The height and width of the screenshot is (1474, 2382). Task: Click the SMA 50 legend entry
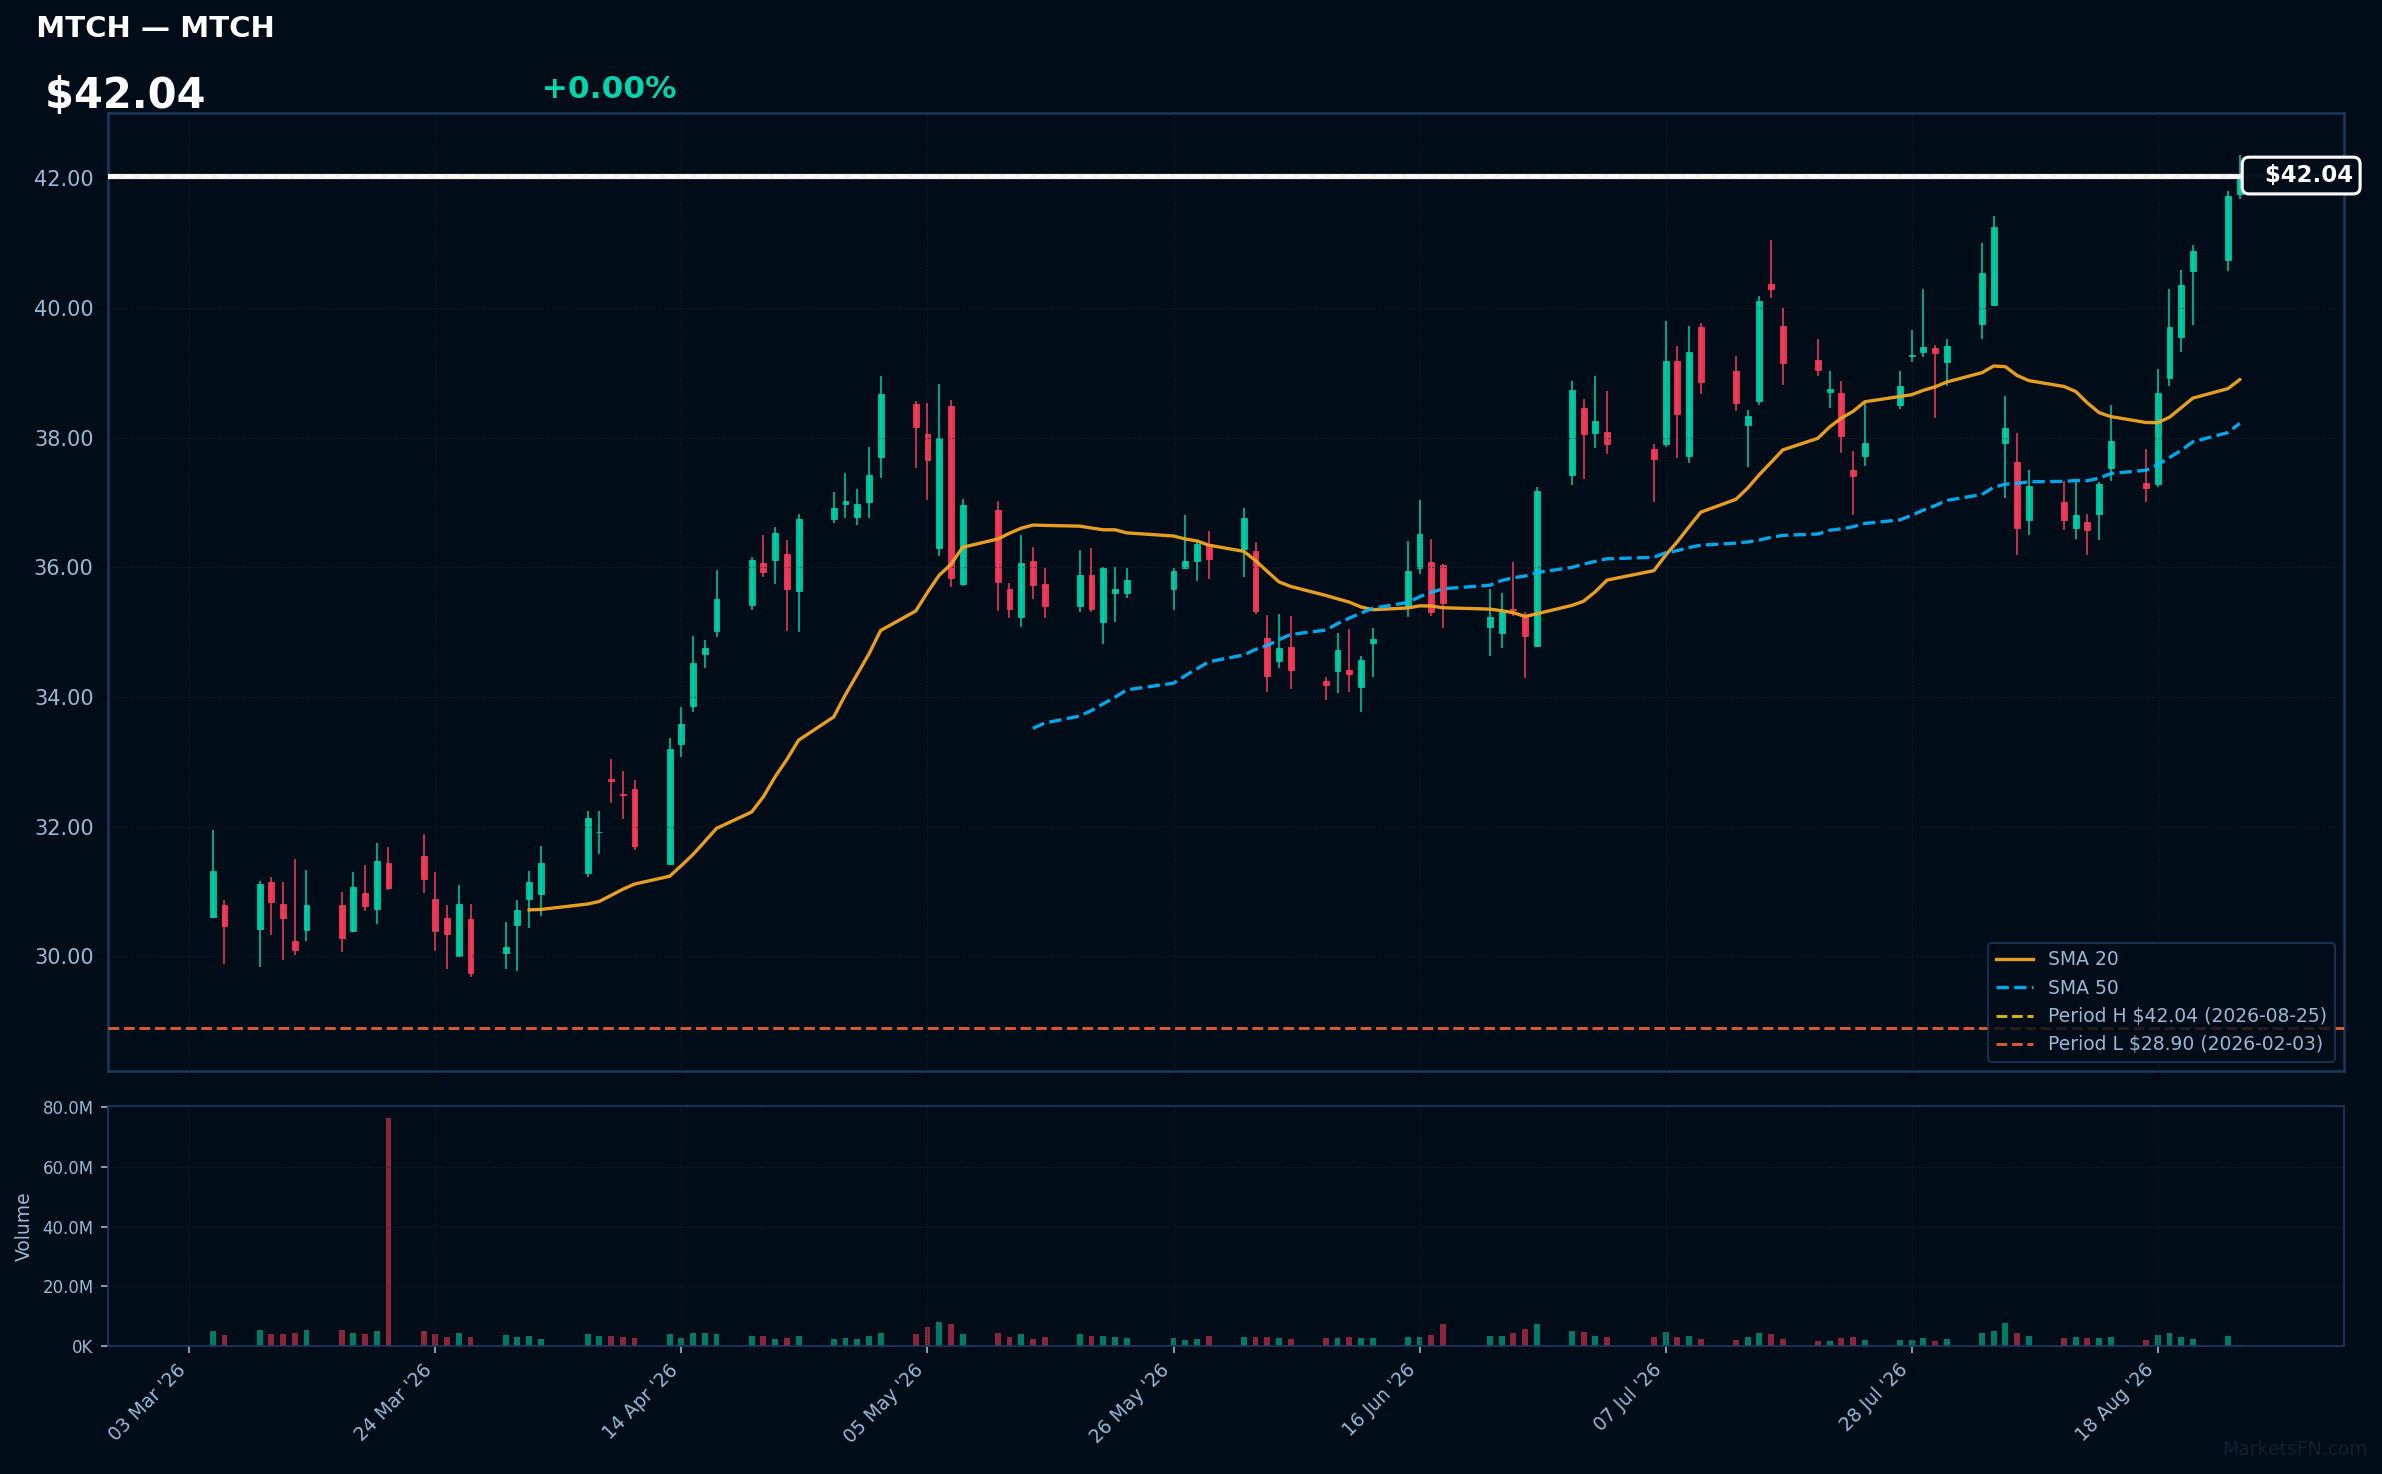coord(2057,987)
